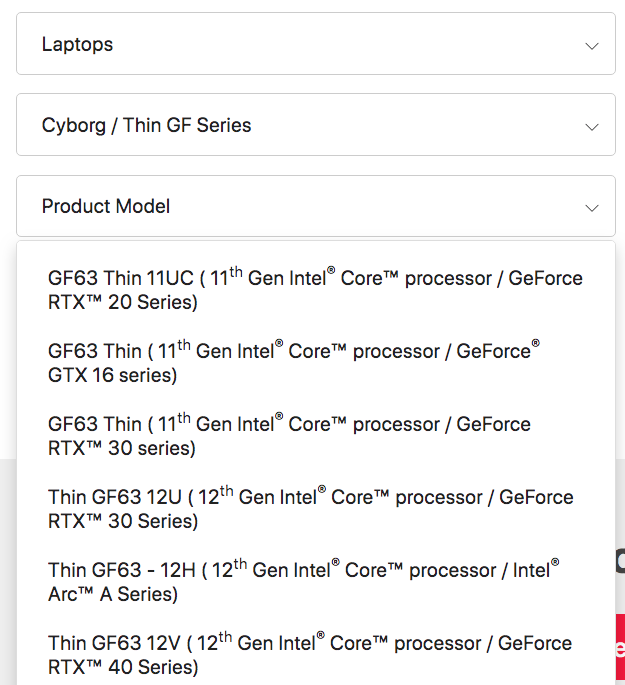Click the "Cyborg / Thin GF Series" text
This screenshot has width=625, height=685.
click(146, 125)
